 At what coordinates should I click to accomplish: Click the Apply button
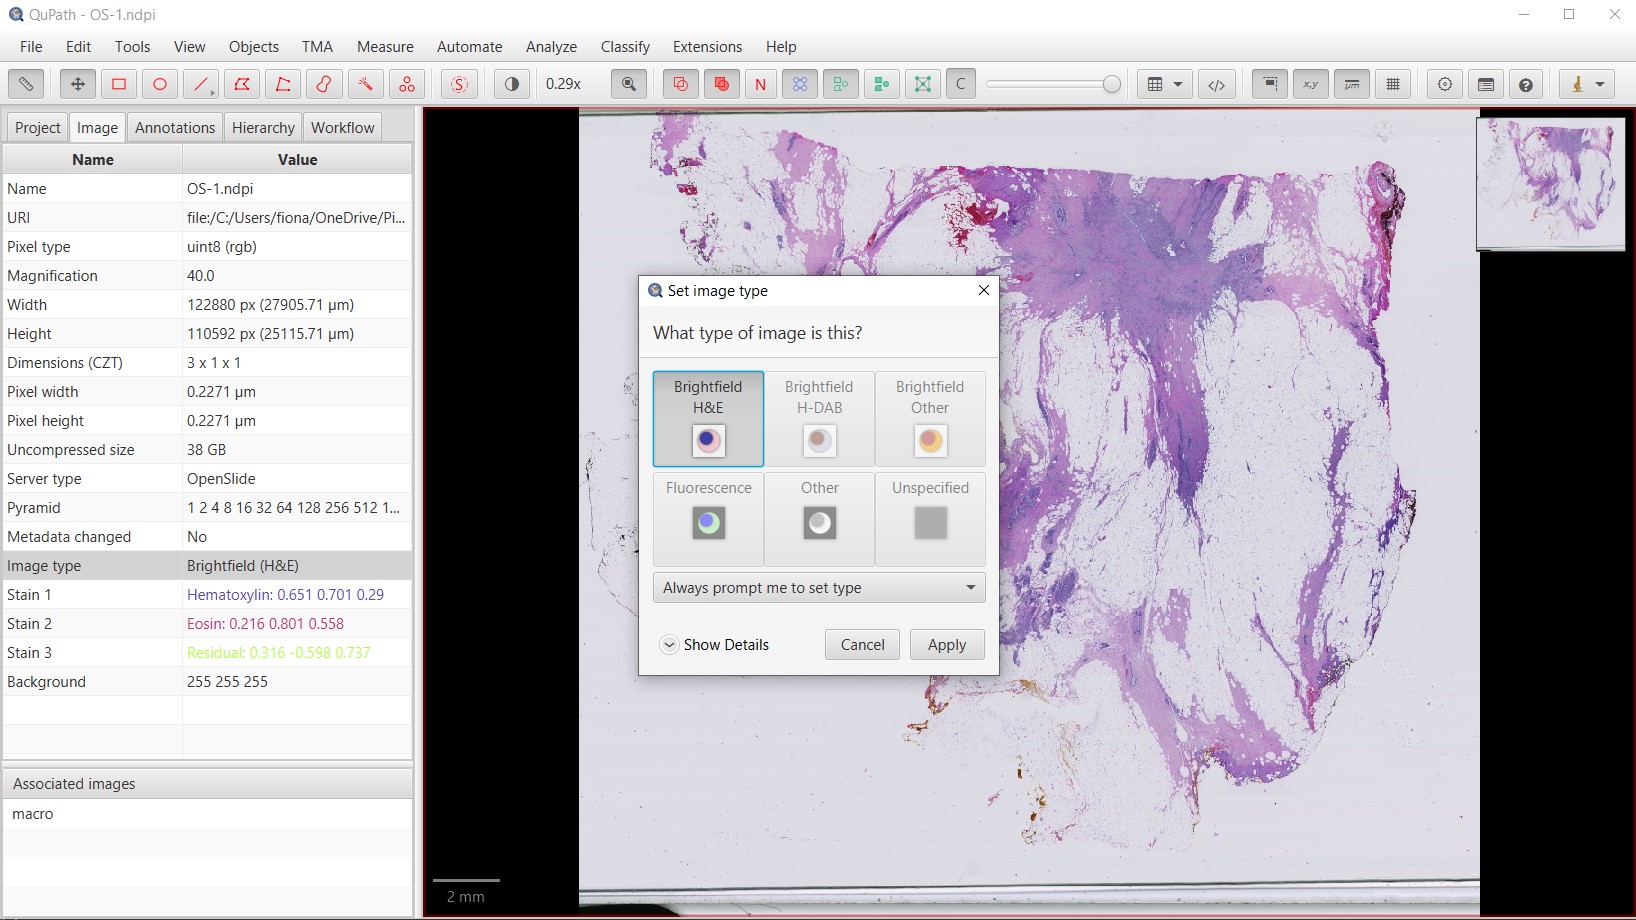click(947, 645)
